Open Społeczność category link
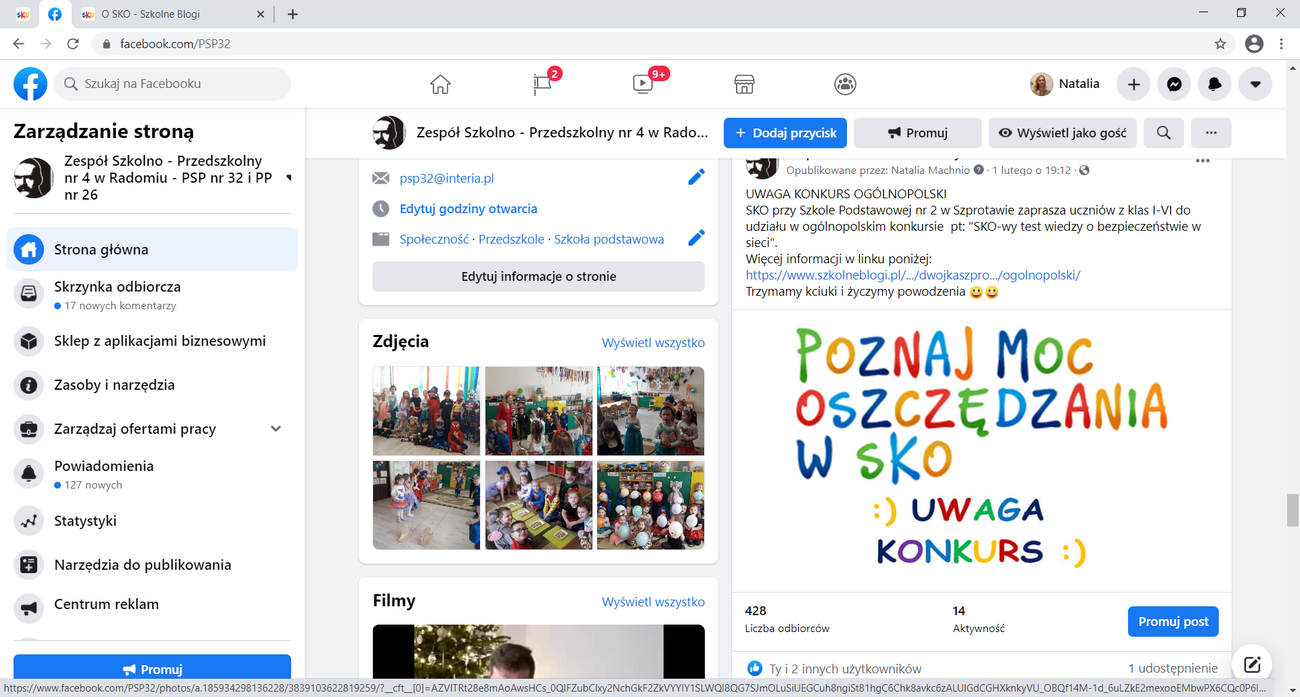This screenshot has width=1300, height=697. pyautogui.click(x=434, y=239)
